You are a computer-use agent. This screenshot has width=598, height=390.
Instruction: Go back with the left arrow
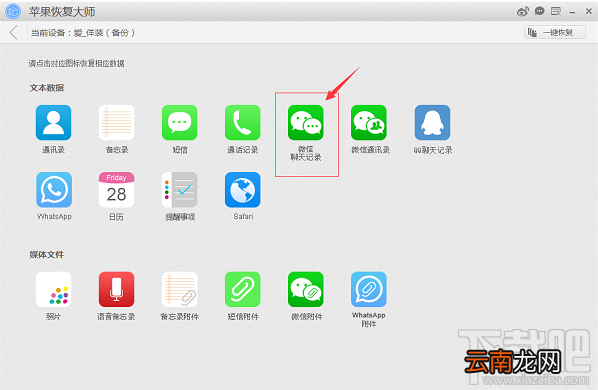coord(14,33)
